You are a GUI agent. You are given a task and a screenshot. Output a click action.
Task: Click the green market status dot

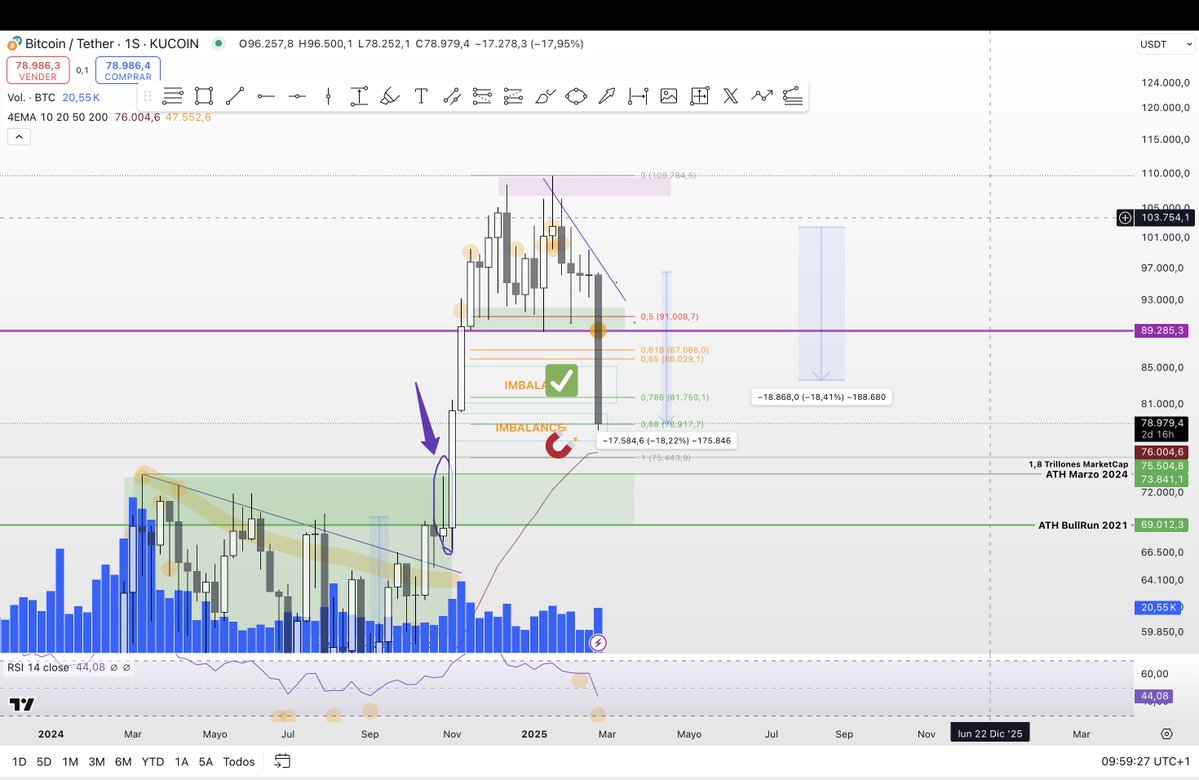click(x=218, y=44)
